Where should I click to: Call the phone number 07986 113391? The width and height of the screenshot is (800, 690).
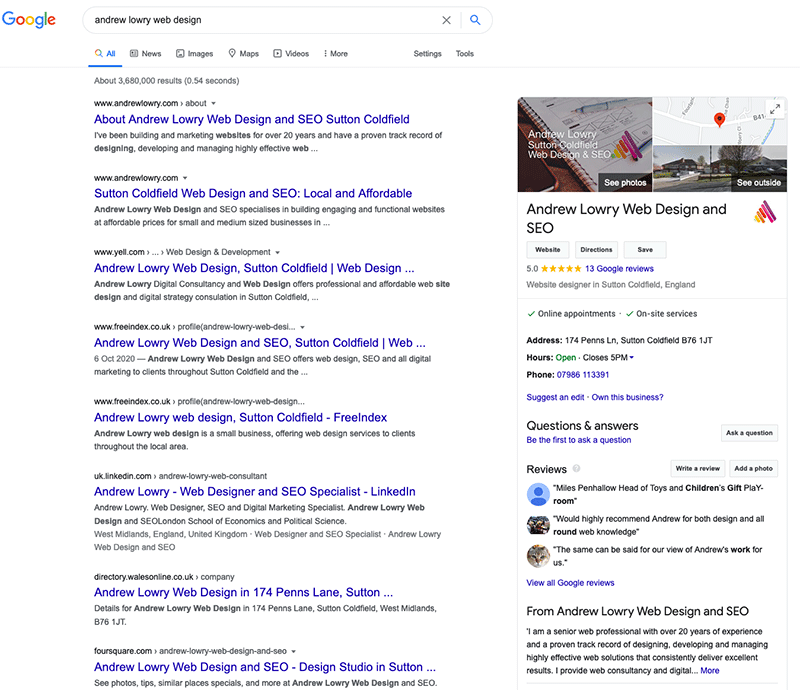pyautogui.click(x=583, y=375)
